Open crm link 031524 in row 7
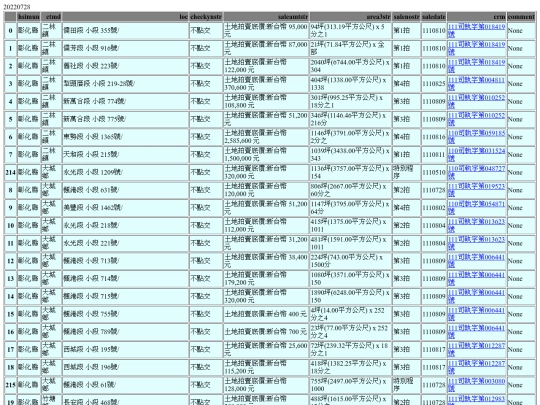Image resolution: width=540 pixels, height=405 pixels. pyautogui.click(x=476, y=155)
